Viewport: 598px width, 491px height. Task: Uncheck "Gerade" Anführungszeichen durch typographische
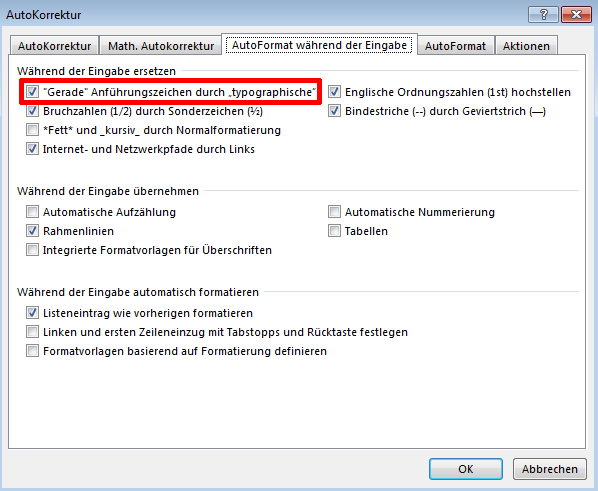32,92
